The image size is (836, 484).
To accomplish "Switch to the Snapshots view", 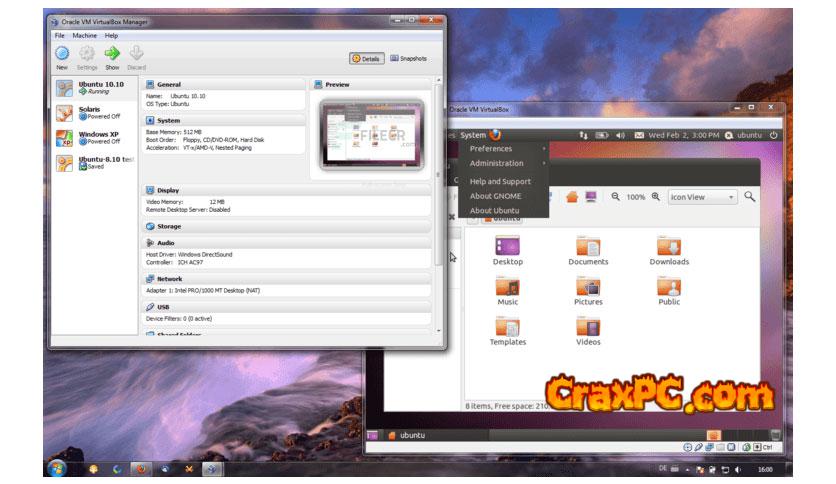I will pyautogui.click(x=408, y=59).
